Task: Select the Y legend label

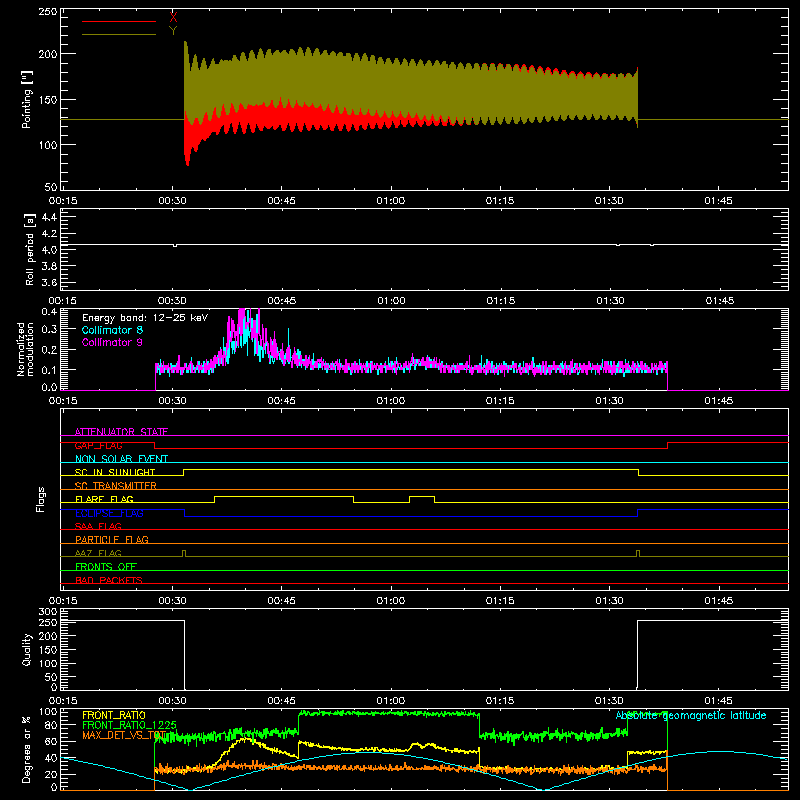Action: [x=173, y=31]
